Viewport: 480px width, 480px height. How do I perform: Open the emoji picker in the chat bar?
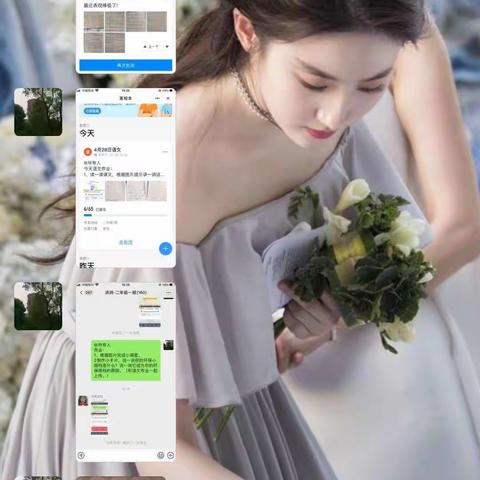160,455
